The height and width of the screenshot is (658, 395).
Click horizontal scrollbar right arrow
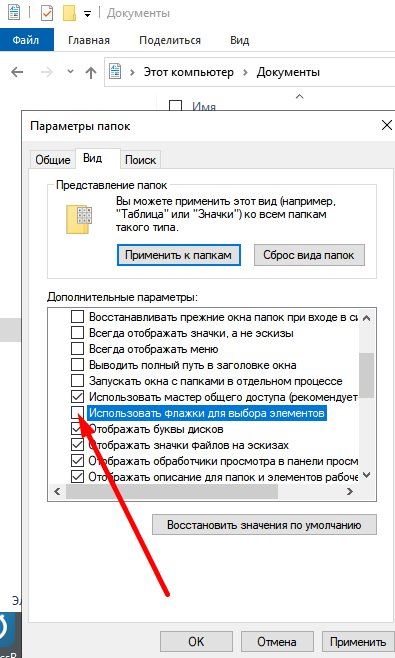350,491
